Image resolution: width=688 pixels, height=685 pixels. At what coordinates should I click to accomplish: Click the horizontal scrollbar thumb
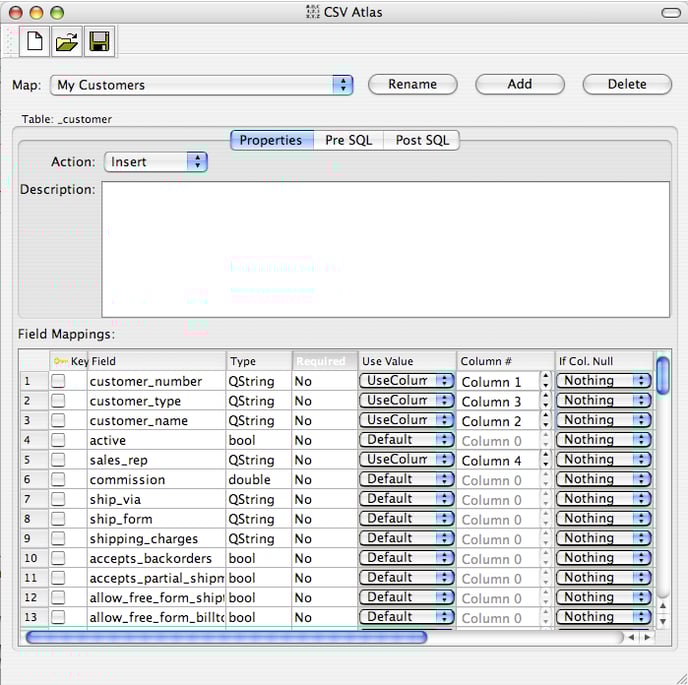point(226,637)
